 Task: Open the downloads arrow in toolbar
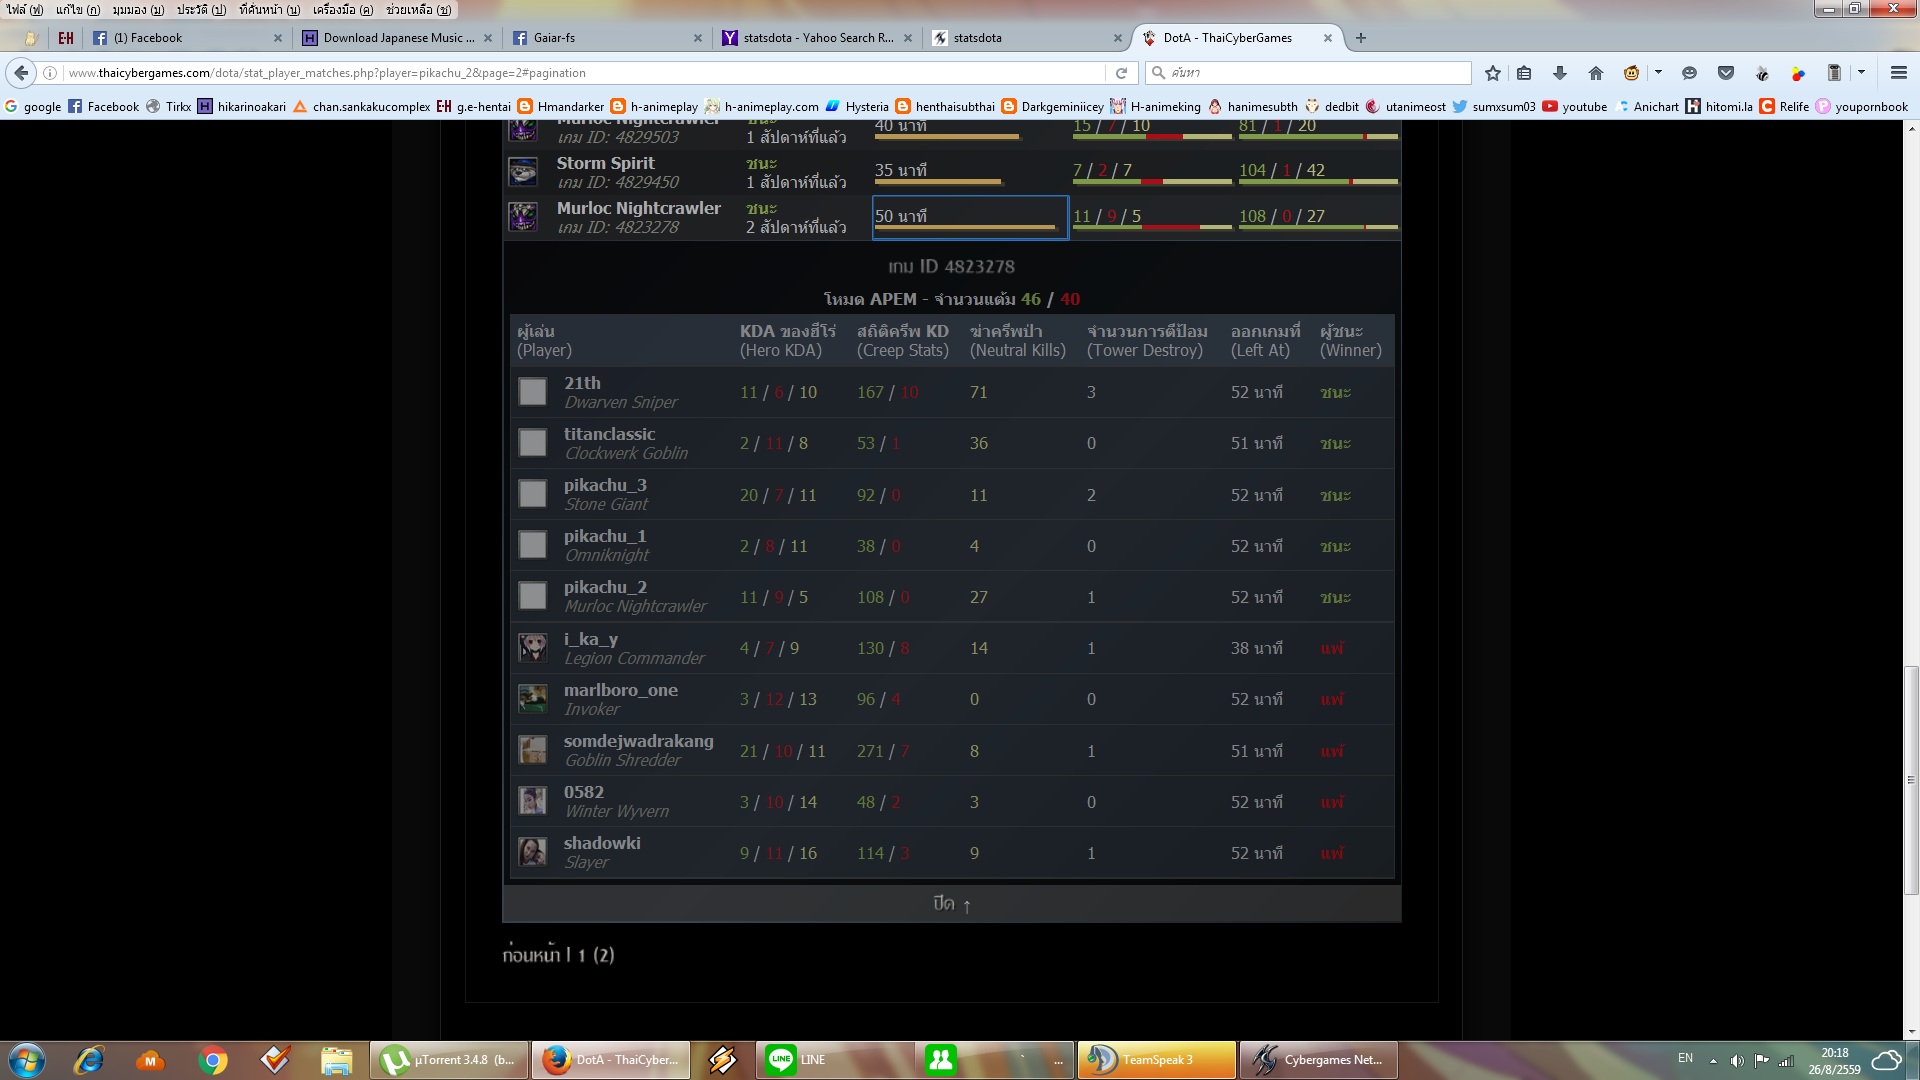[1559, 73]
